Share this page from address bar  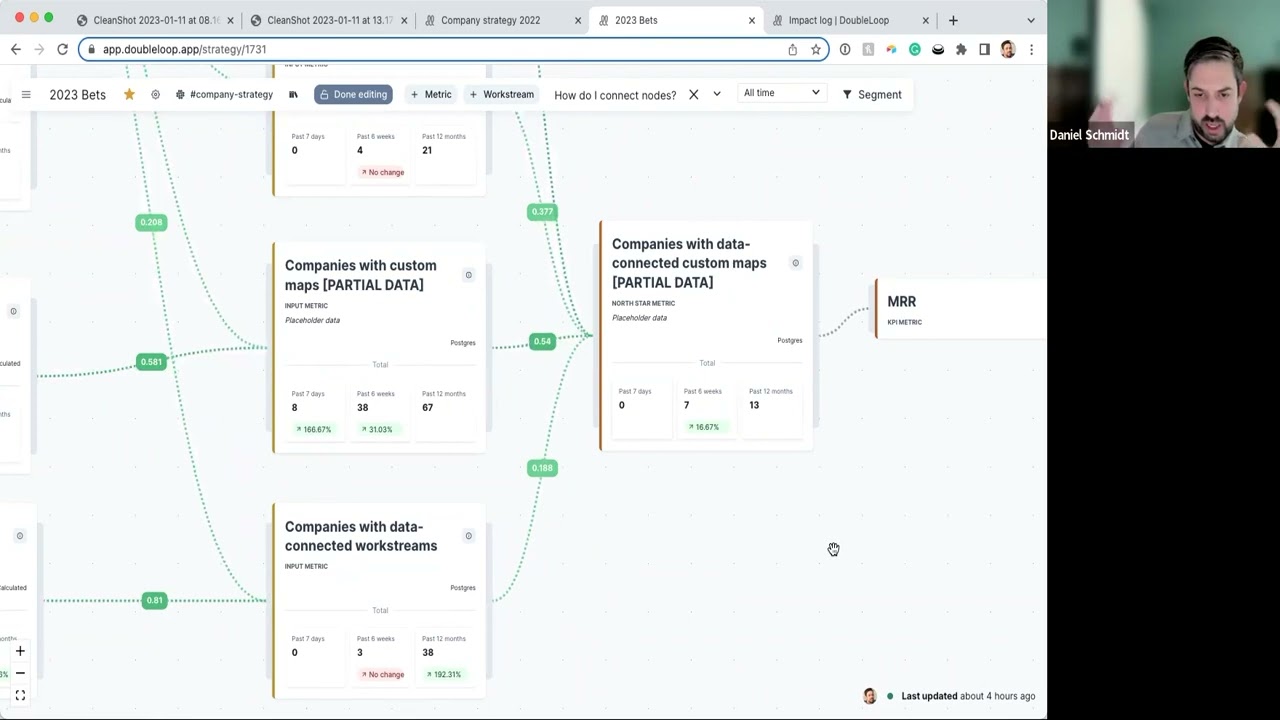tap(793, 49)
